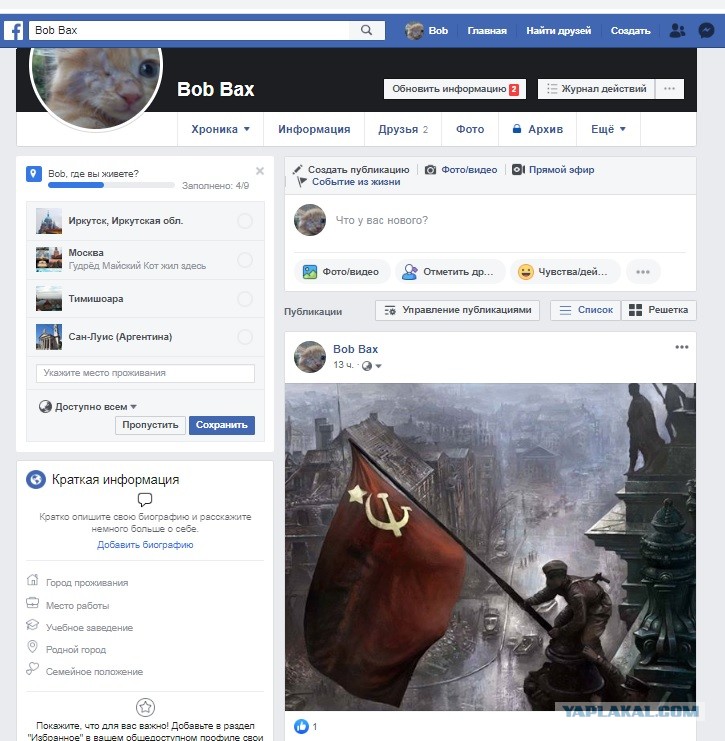Image resolution: width=725 pixels, height=741 pixels.
Task: Switch publications to Решетка view
Action: click(x=658, y=310)
